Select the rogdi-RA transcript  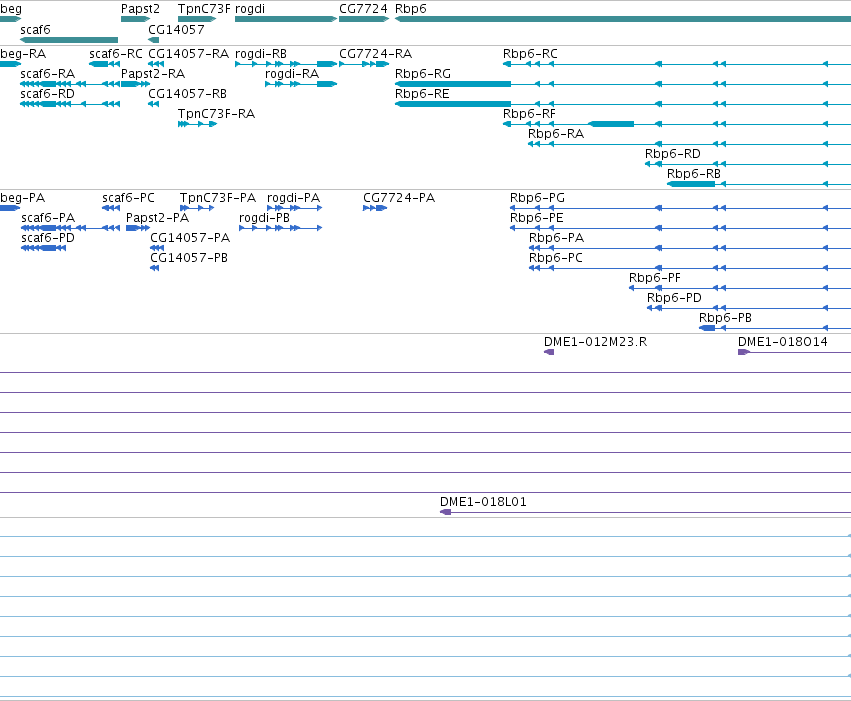point(301,84)
